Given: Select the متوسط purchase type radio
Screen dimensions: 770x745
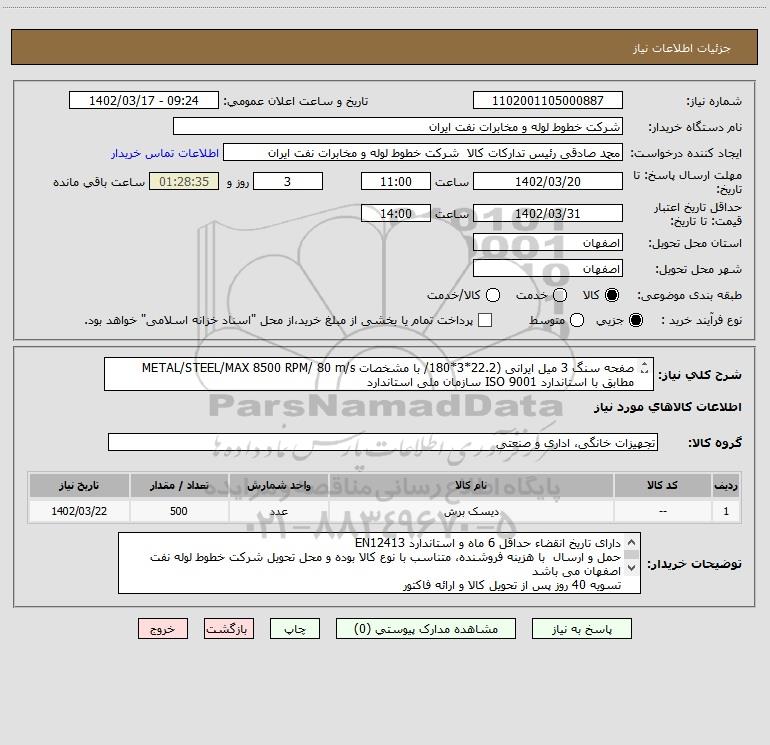Looking at the screenshot, I should coord(577,320).
